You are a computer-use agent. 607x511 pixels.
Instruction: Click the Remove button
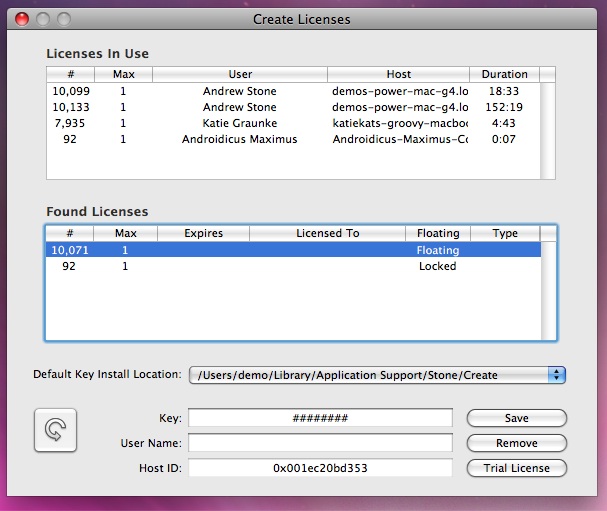(517, 443)
